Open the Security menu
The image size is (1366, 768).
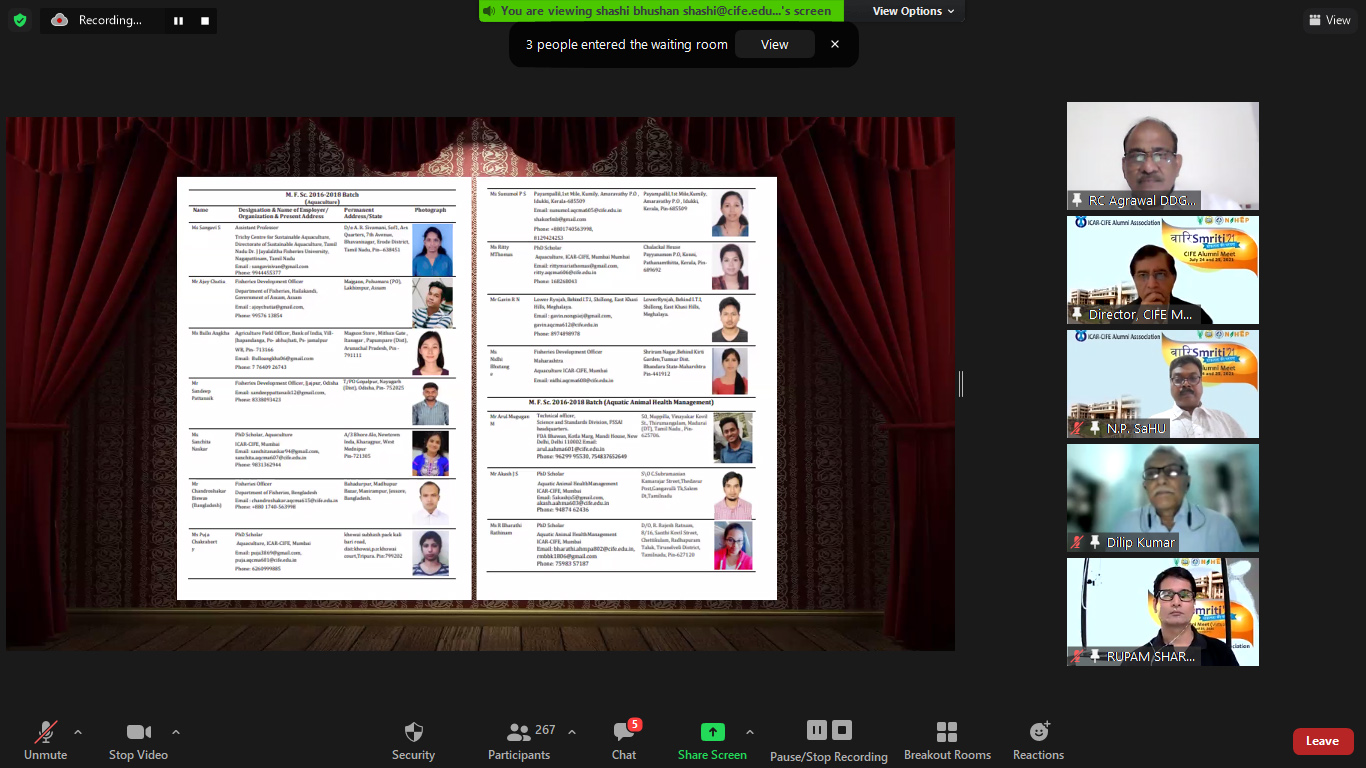[413, 739]
